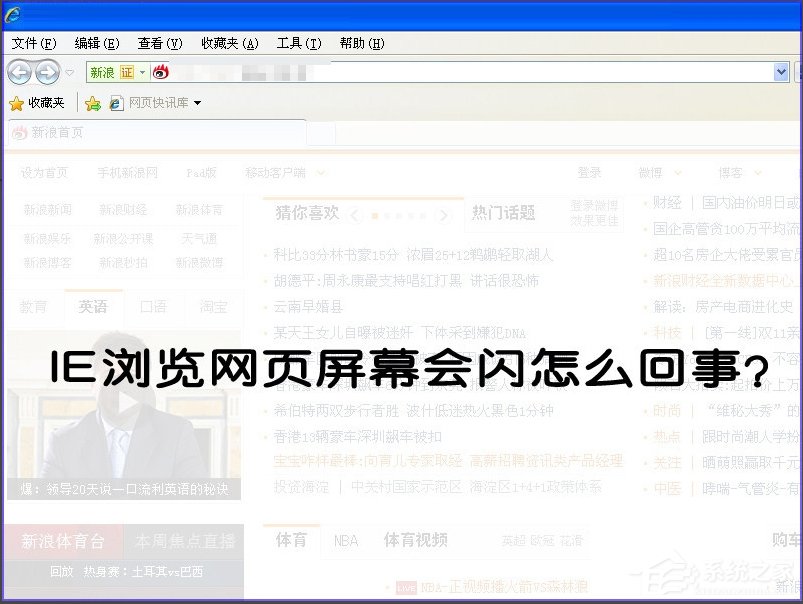The image size is (803, 604).
Task: Switch to the 英语 tab
Action: click(x=94, y=307)
